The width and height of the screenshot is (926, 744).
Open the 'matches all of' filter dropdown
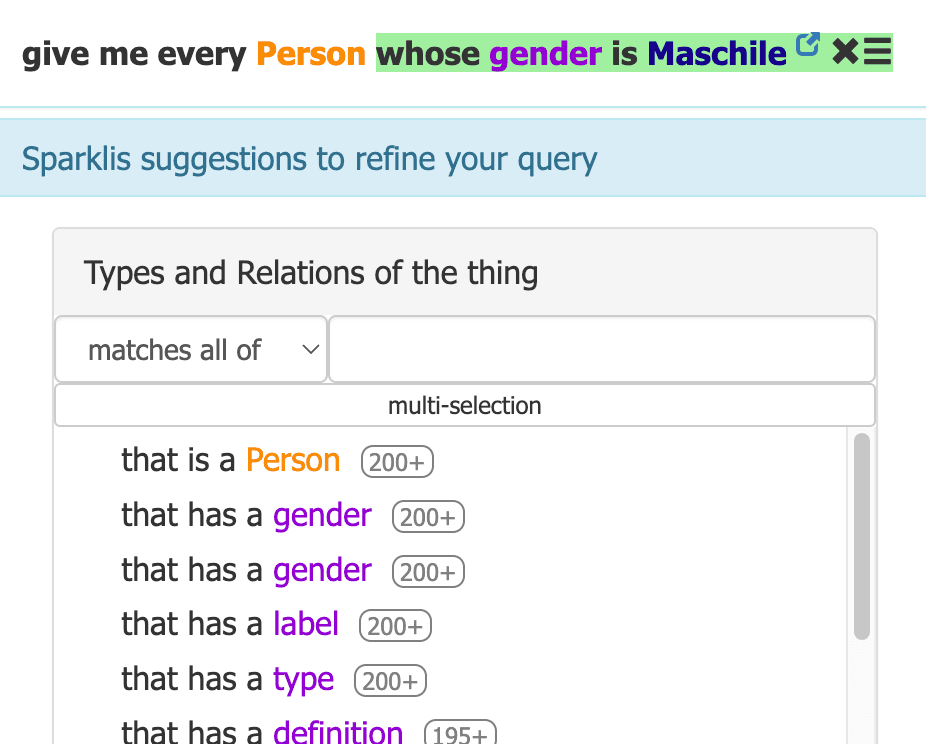(191, 350)
